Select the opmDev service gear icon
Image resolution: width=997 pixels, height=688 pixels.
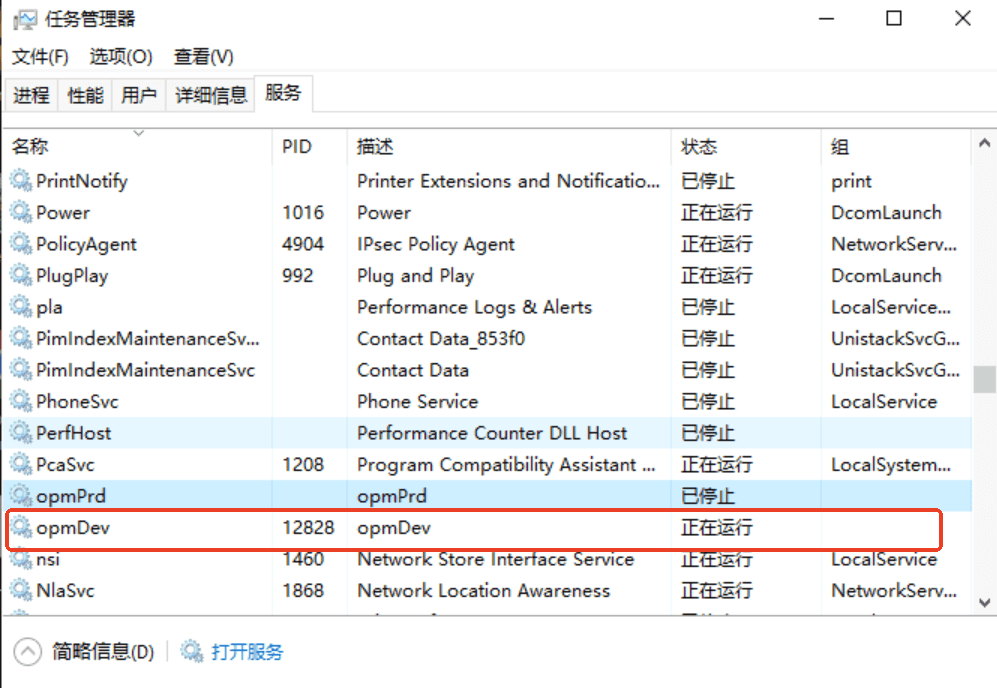(21, 527)
